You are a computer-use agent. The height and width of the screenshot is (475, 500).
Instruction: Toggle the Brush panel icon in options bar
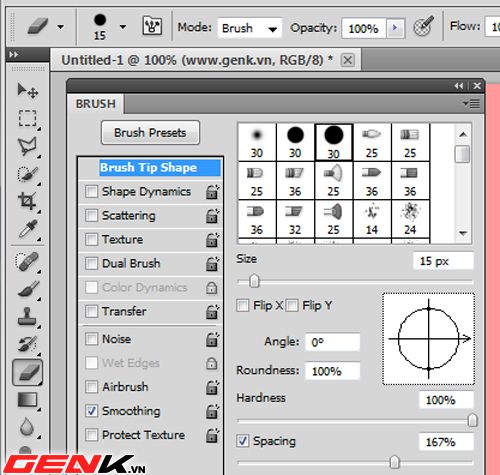point(153,26)
